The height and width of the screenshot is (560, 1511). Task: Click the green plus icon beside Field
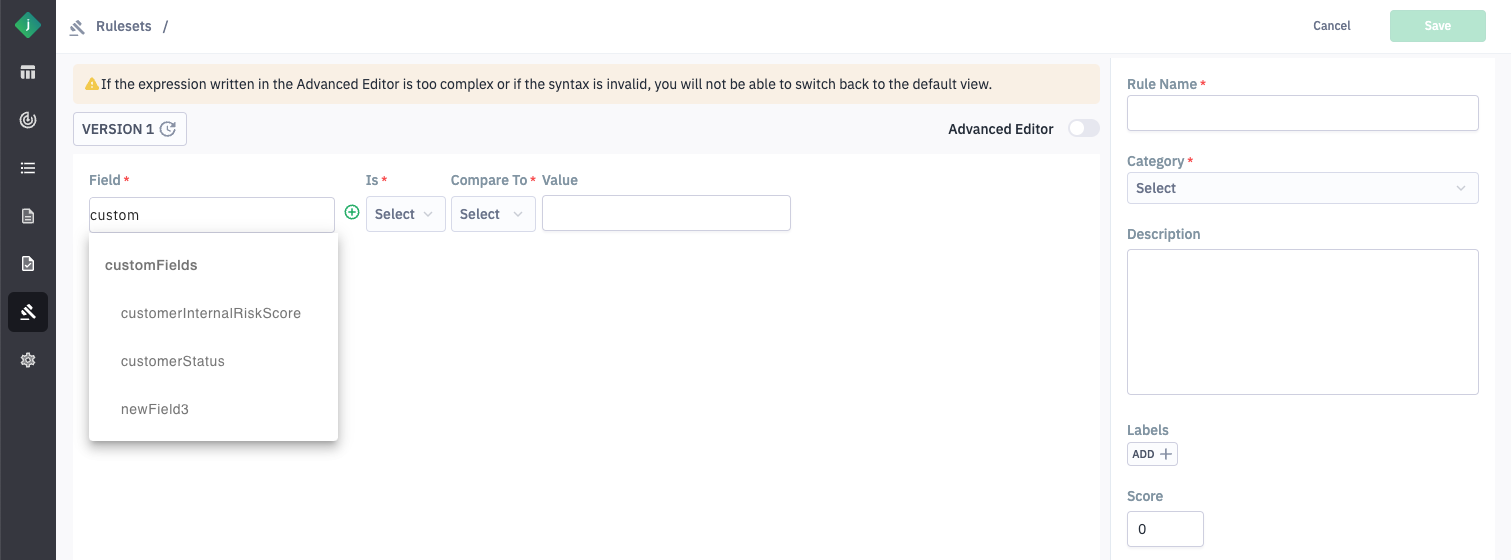[x=352, y=213]
